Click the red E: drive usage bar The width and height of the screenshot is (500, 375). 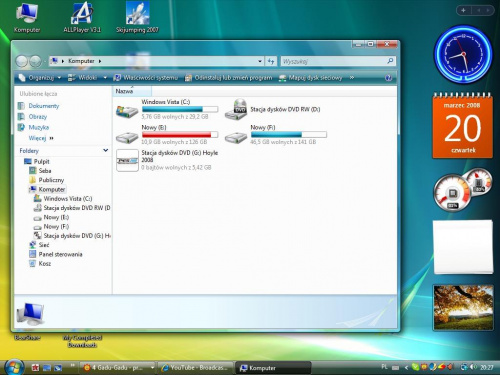180,135
